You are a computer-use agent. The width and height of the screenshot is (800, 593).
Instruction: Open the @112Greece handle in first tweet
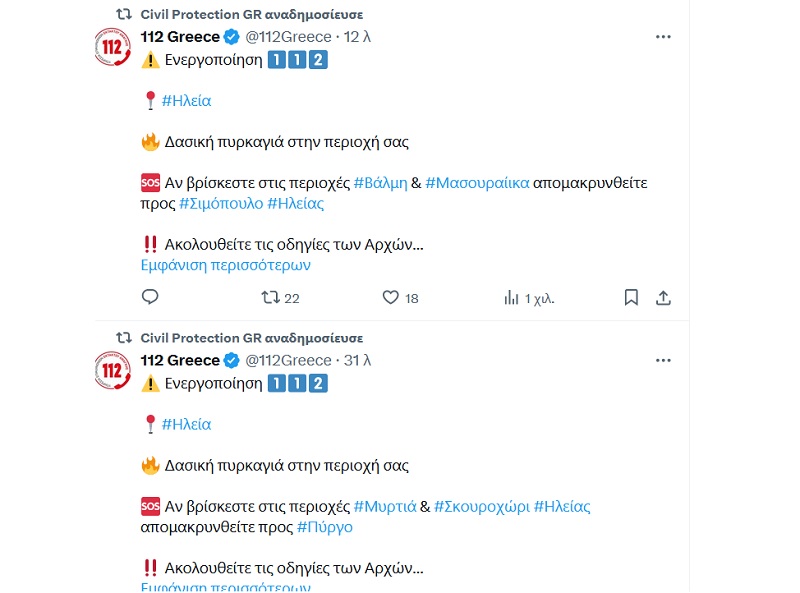coord(288,37)
